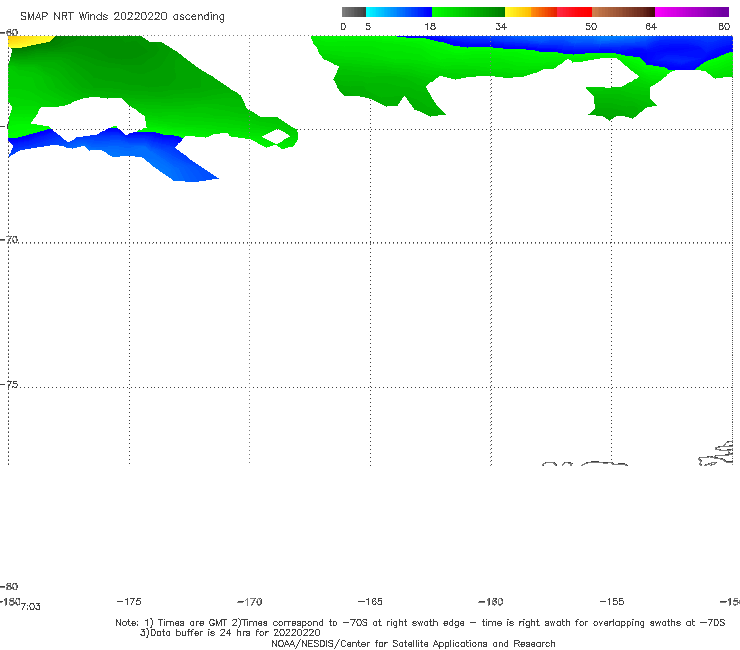Click the latitude label '-75'

pos(9,384)
